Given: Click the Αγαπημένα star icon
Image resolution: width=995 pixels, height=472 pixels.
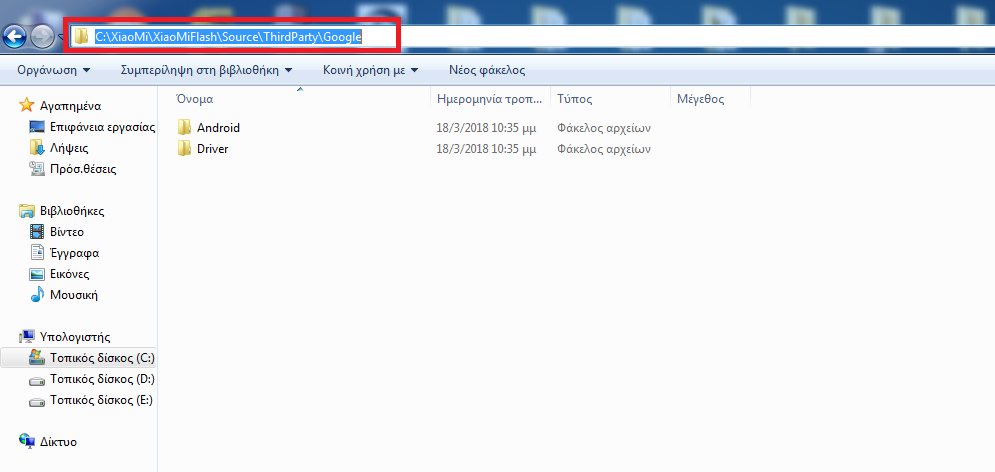Looking at the screenshot, I should (26, 105).
